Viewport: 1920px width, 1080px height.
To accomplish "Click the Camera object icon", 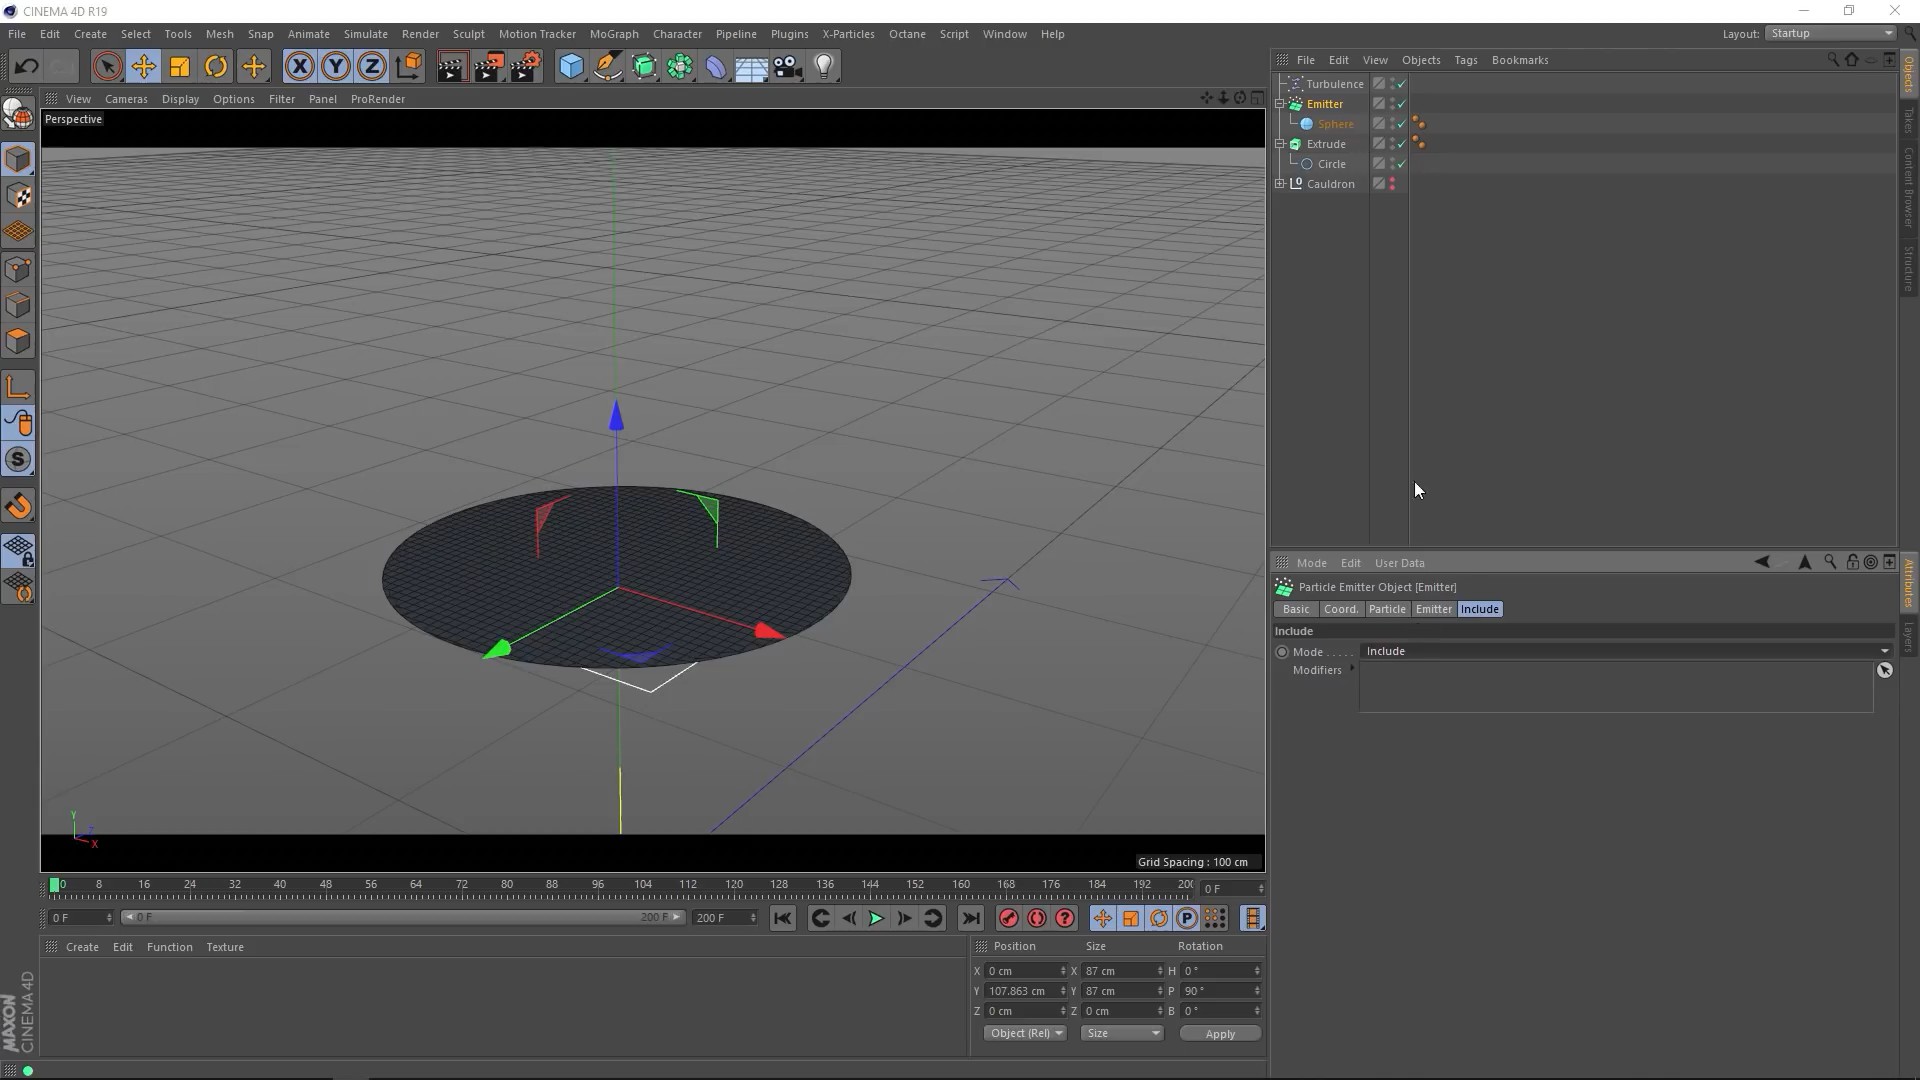I will [787, 67].
